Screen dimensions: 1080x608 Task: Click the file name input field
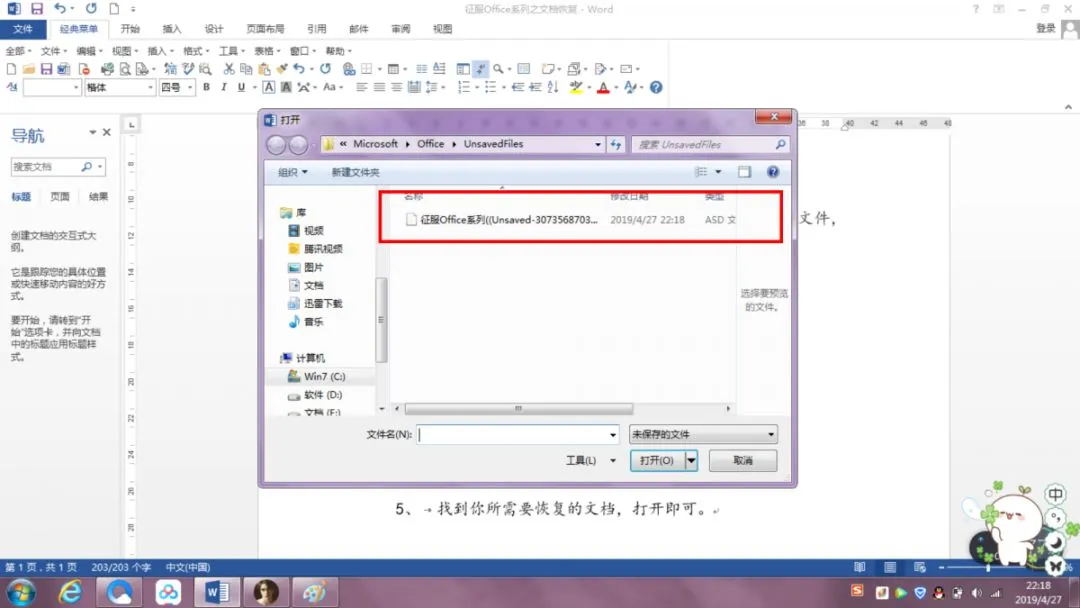tap(517, 434)
